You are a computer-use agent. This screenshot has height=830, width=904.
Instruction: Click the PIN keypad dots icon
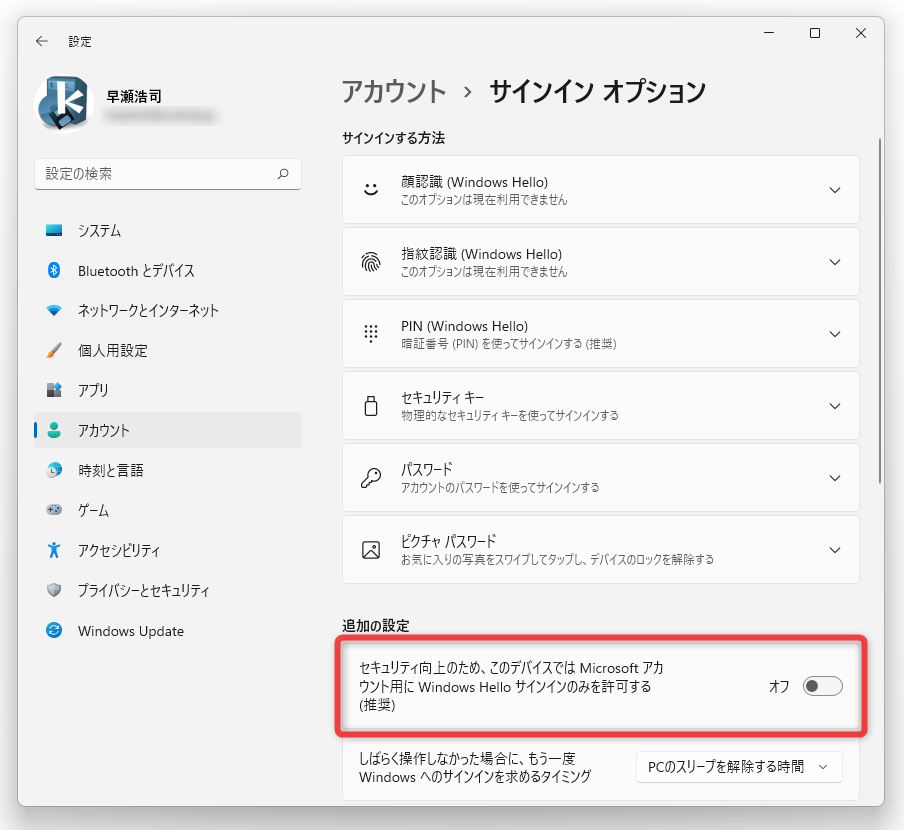371,334
